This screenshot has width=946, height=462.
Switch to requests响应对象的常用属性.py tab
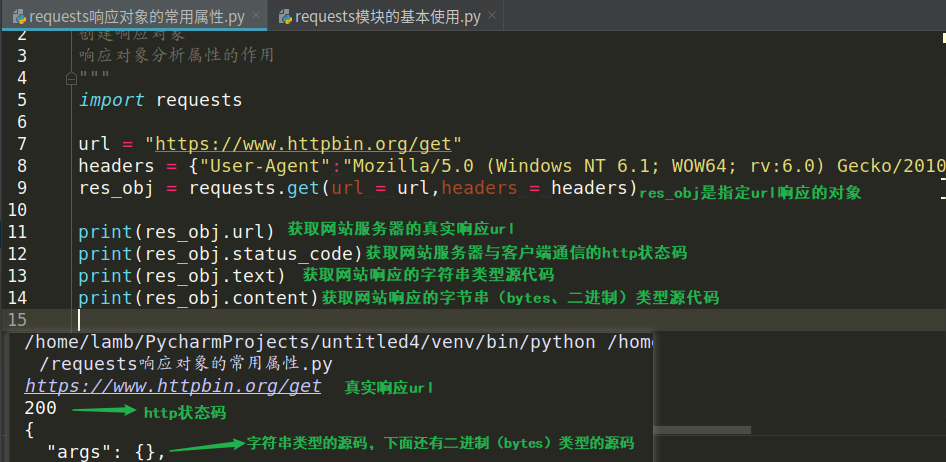(x=137, y=17)
